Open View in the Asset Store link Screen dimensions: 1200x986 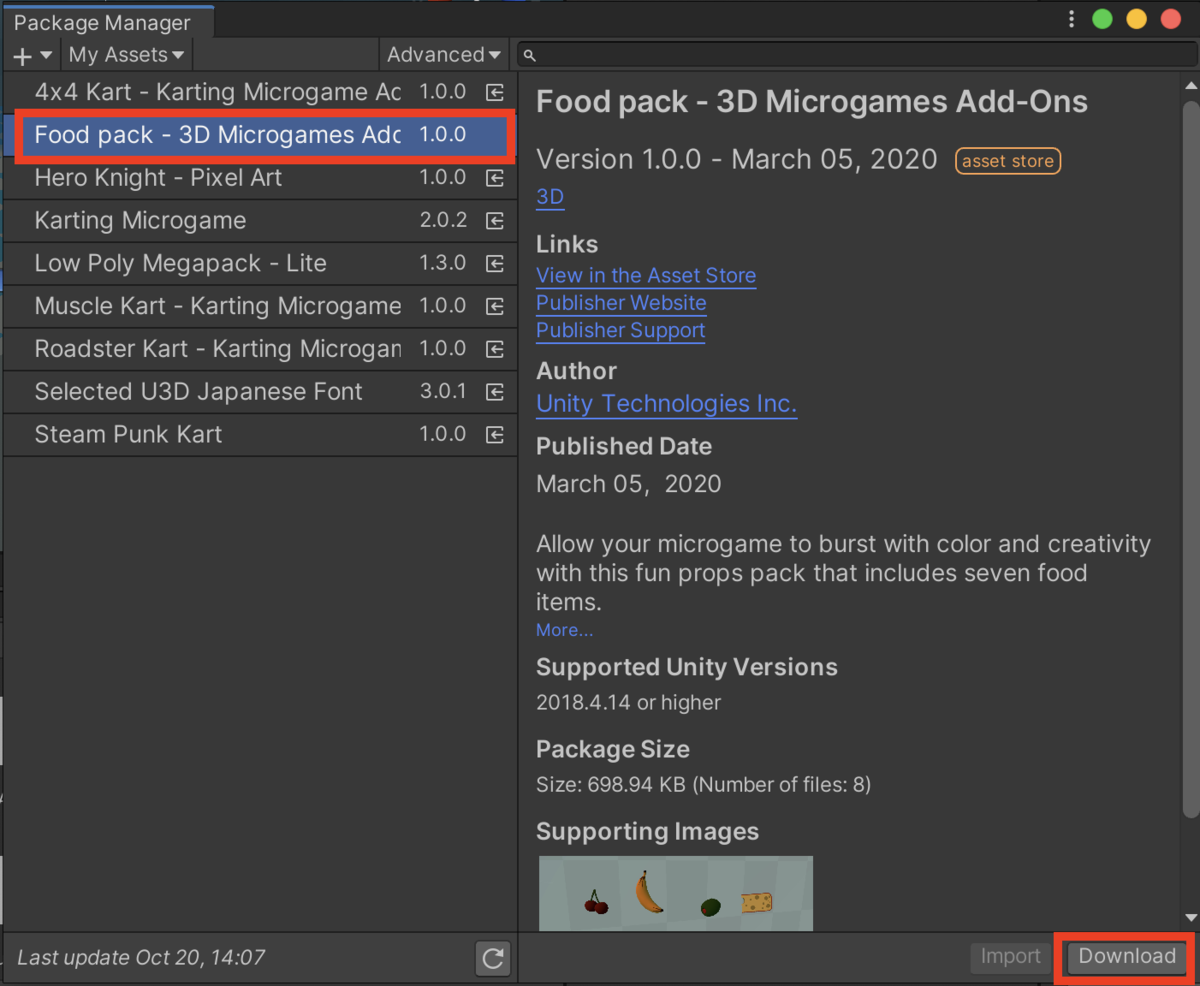point(646,276)
